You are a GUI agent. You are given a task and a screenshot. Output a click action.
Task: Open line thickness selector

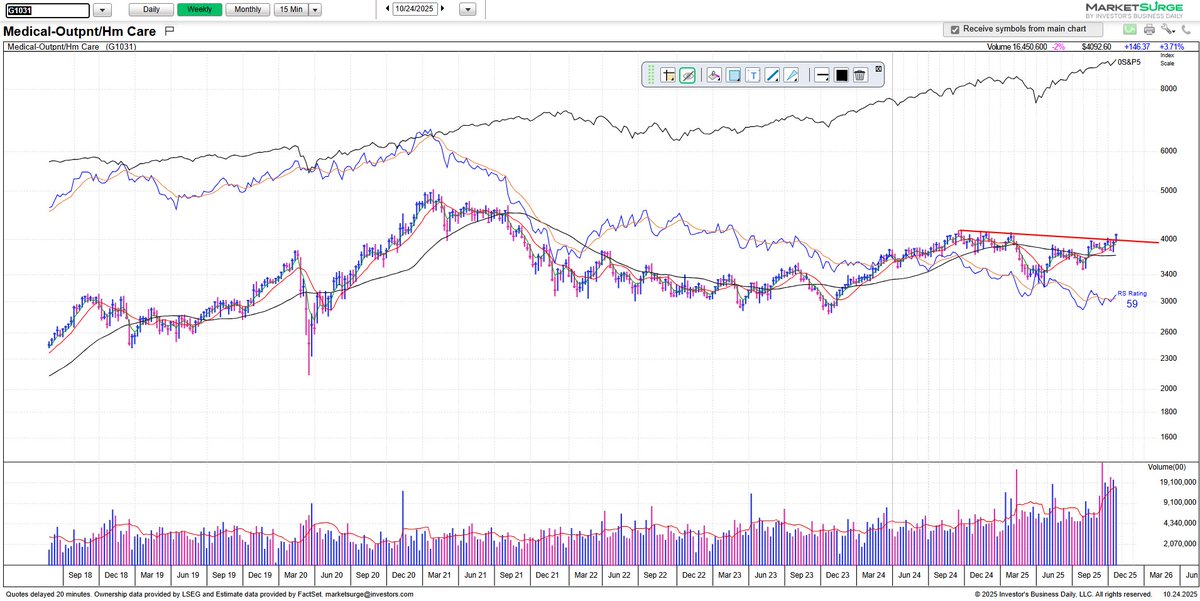coord(822,75)
